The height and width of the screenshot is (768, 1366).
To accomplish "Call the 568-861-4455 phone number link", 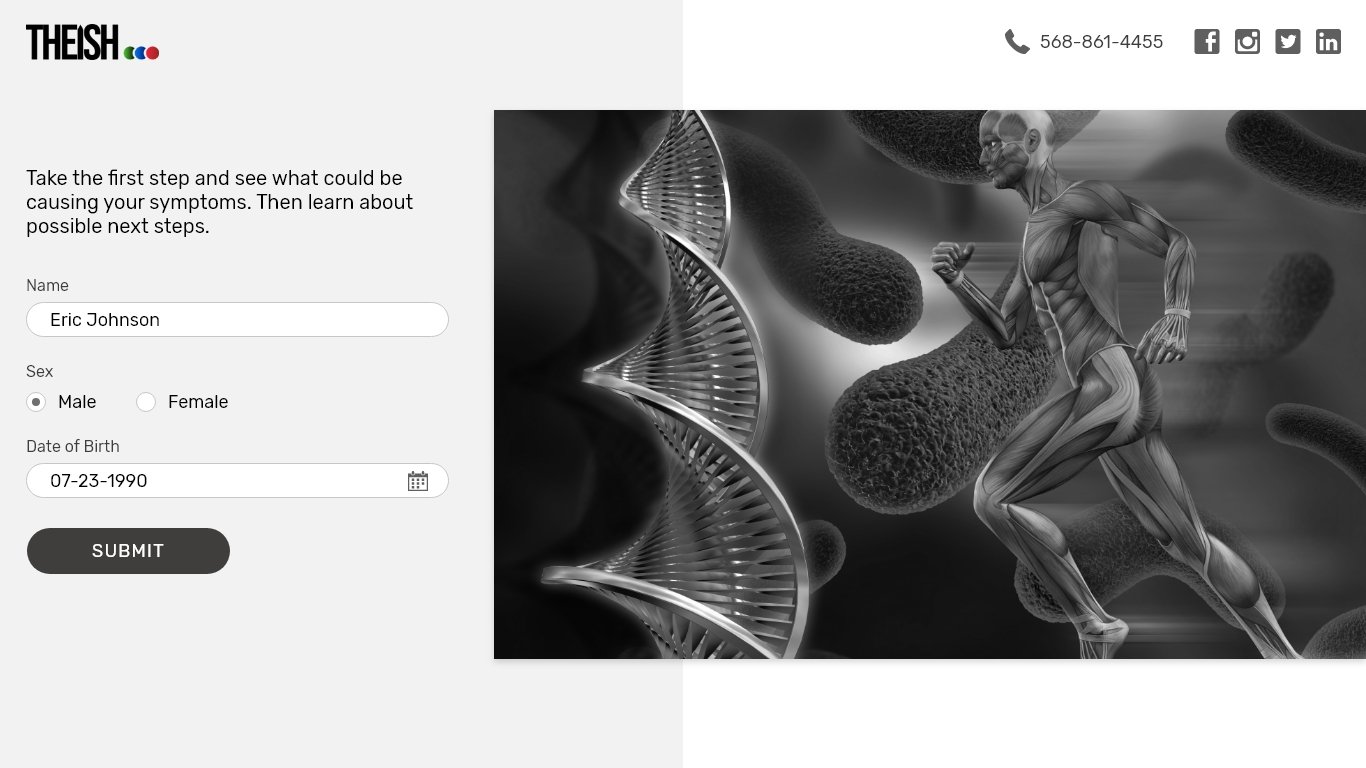I will [x=1101, y=42].
